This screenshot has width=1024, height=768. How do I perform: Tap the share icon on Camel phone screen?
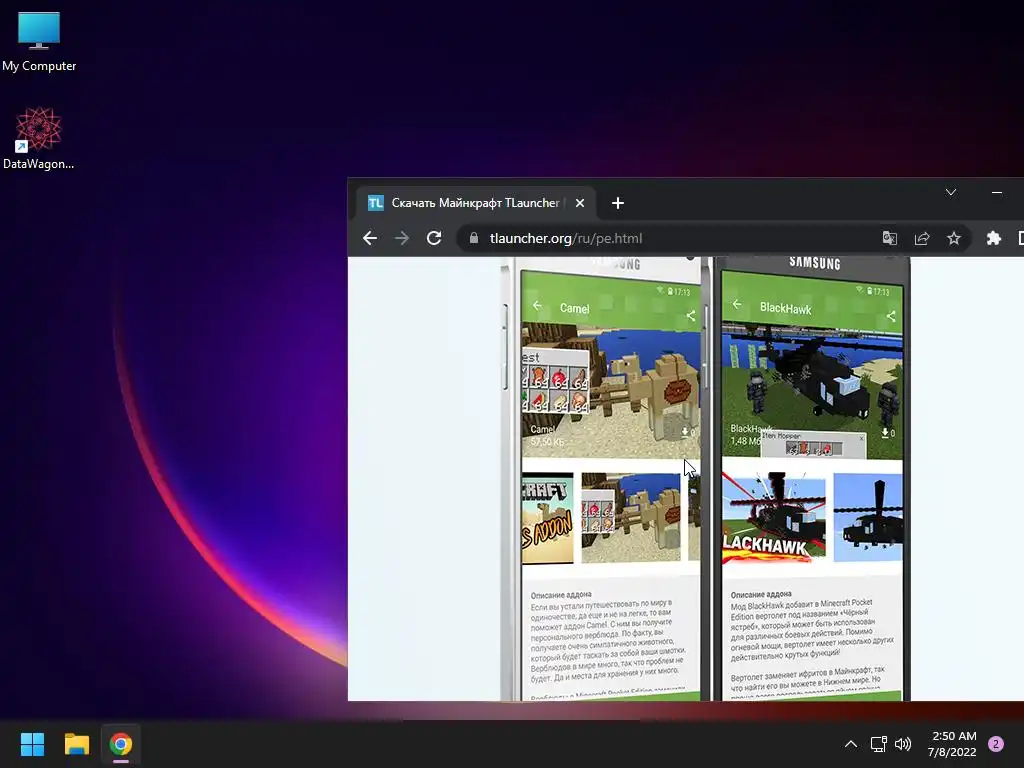(690, 316)
